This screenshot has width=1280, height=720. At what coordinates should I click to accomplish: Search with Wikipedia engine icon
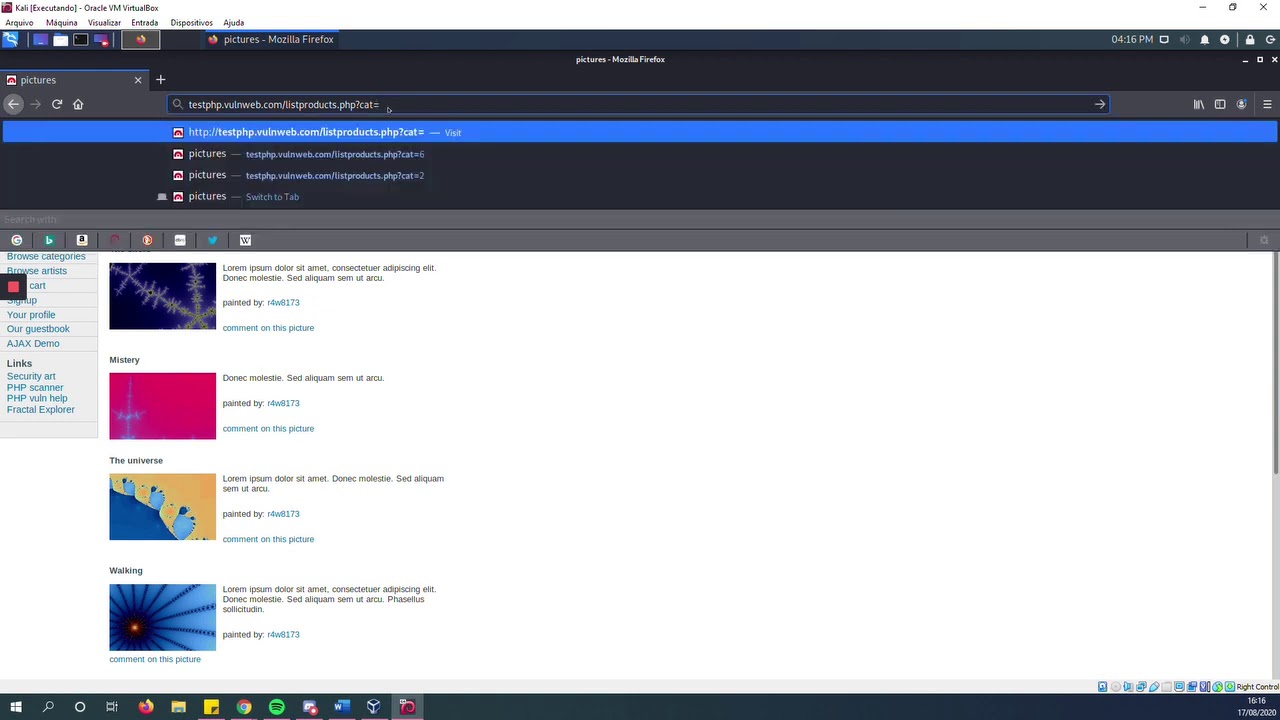coord(245,240)
